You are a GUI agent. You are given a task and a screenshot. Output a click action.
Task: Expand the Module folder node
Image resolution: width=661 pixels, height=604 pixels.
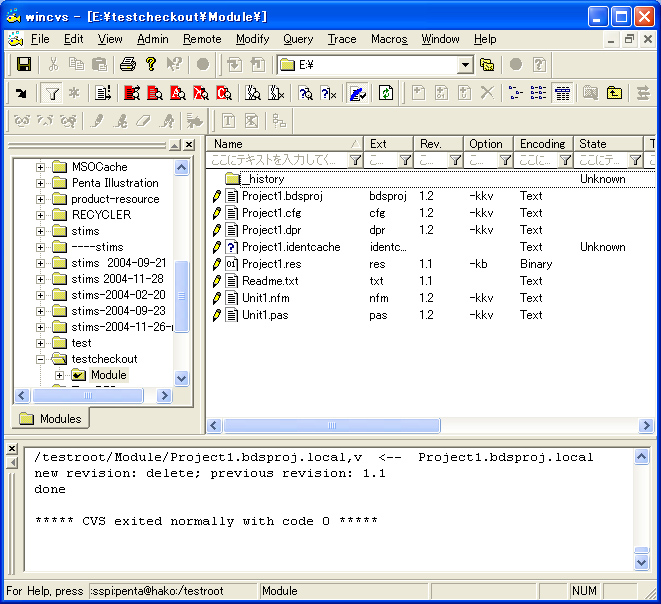coord(59,376)
